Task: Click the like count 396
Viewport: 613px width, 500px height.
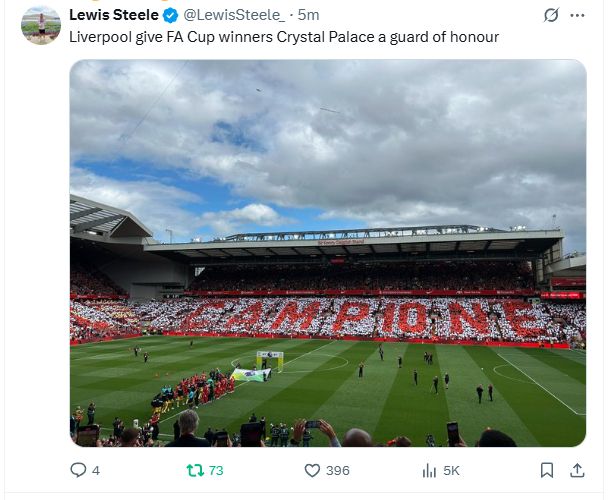Action: pyautogui.click(x=338, y=470)
